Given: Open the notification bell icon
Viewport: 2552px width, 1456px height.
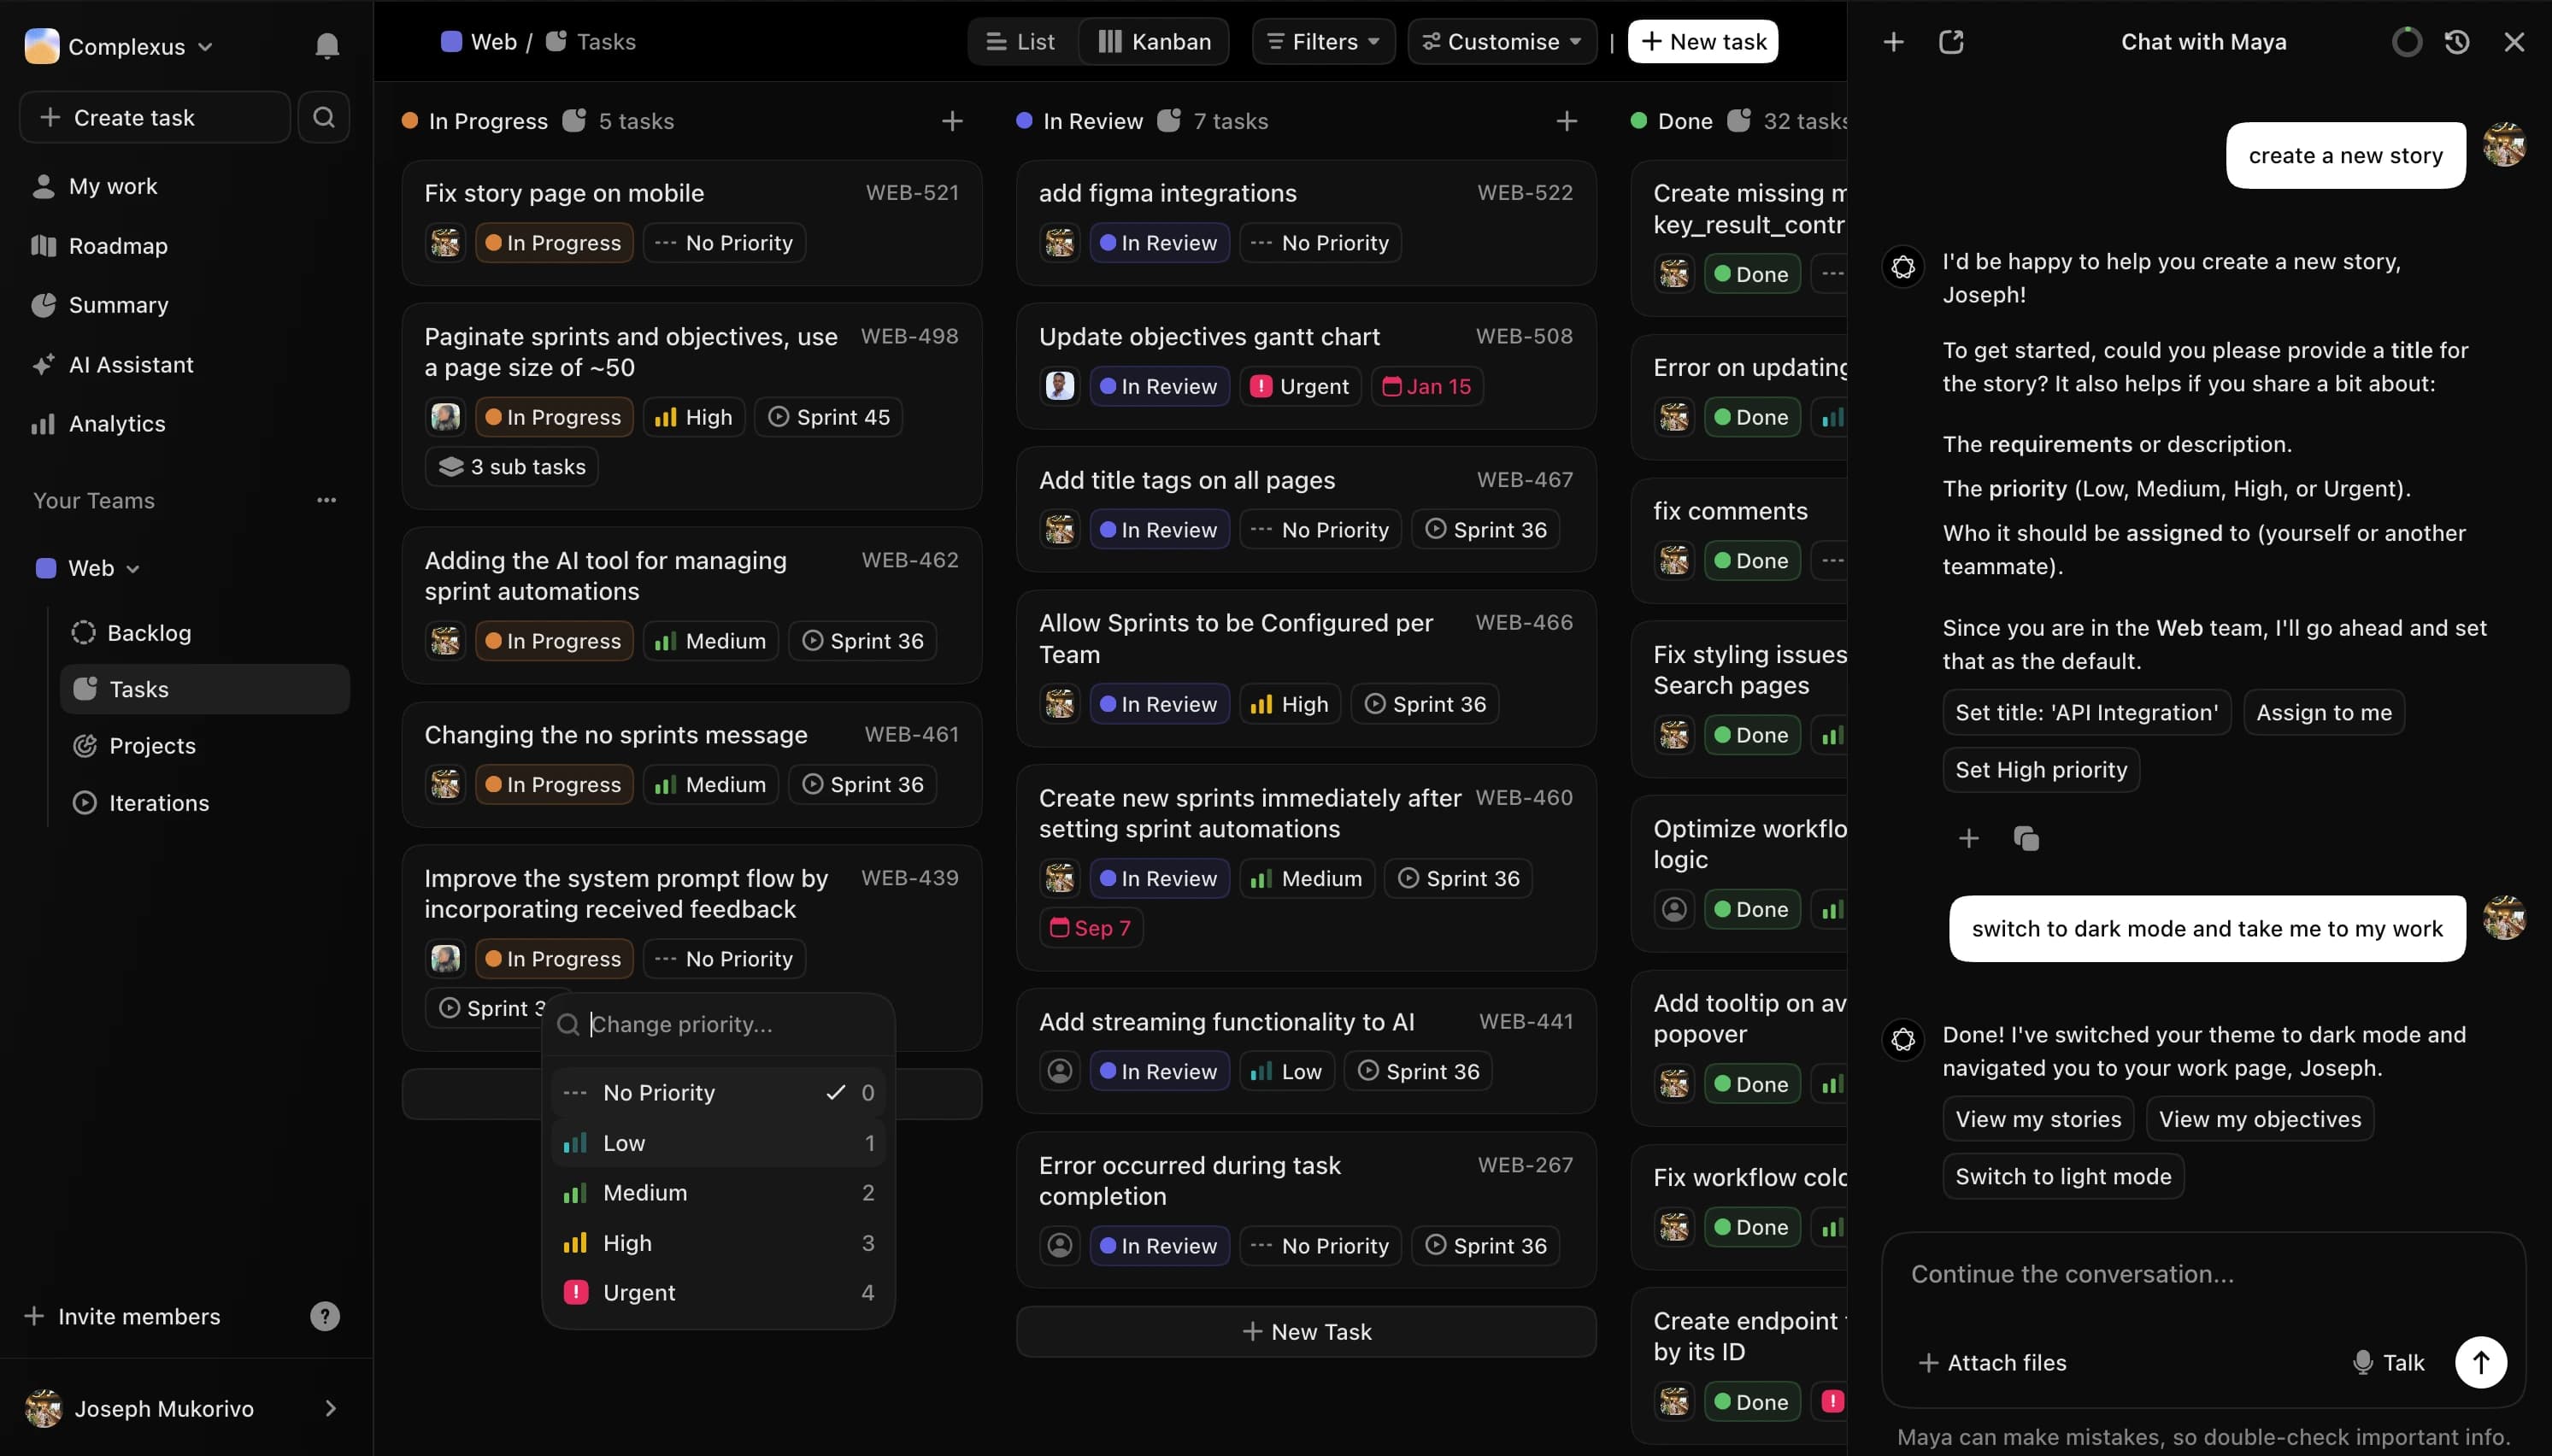Looking at the screenshot, I should [x=326, y=45].
